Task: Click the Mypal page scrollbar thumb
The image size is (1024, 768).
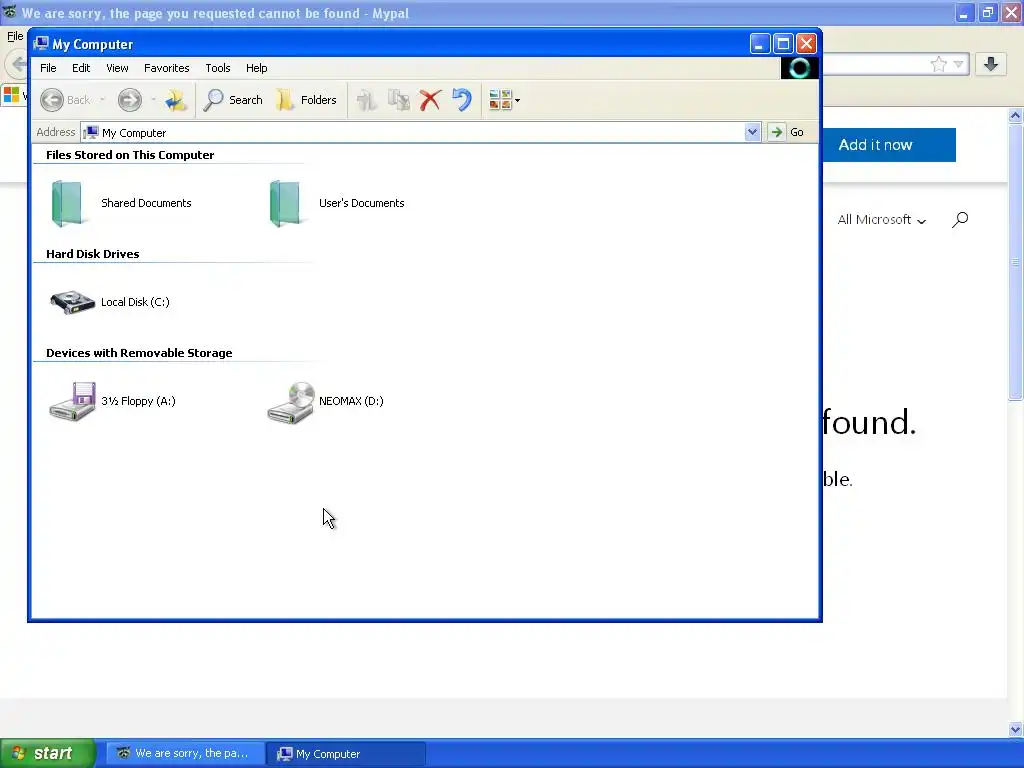Action: click(x=1015, y=262)
